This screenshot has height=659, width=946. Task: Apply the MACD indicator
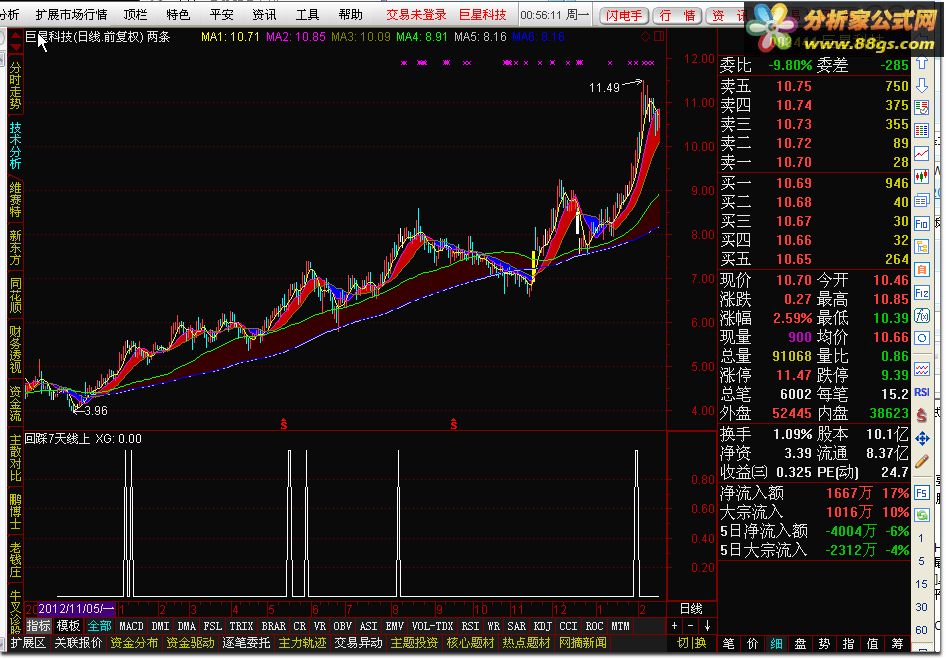(131, 626)
